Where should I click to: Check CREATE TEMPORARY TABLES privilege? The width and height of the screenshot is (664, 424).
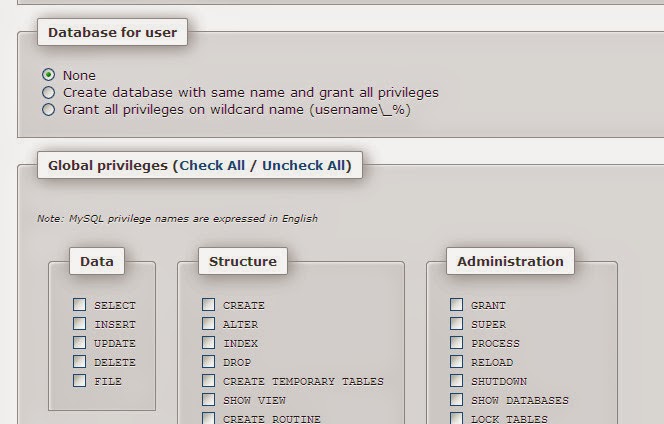tap(208, 381)
